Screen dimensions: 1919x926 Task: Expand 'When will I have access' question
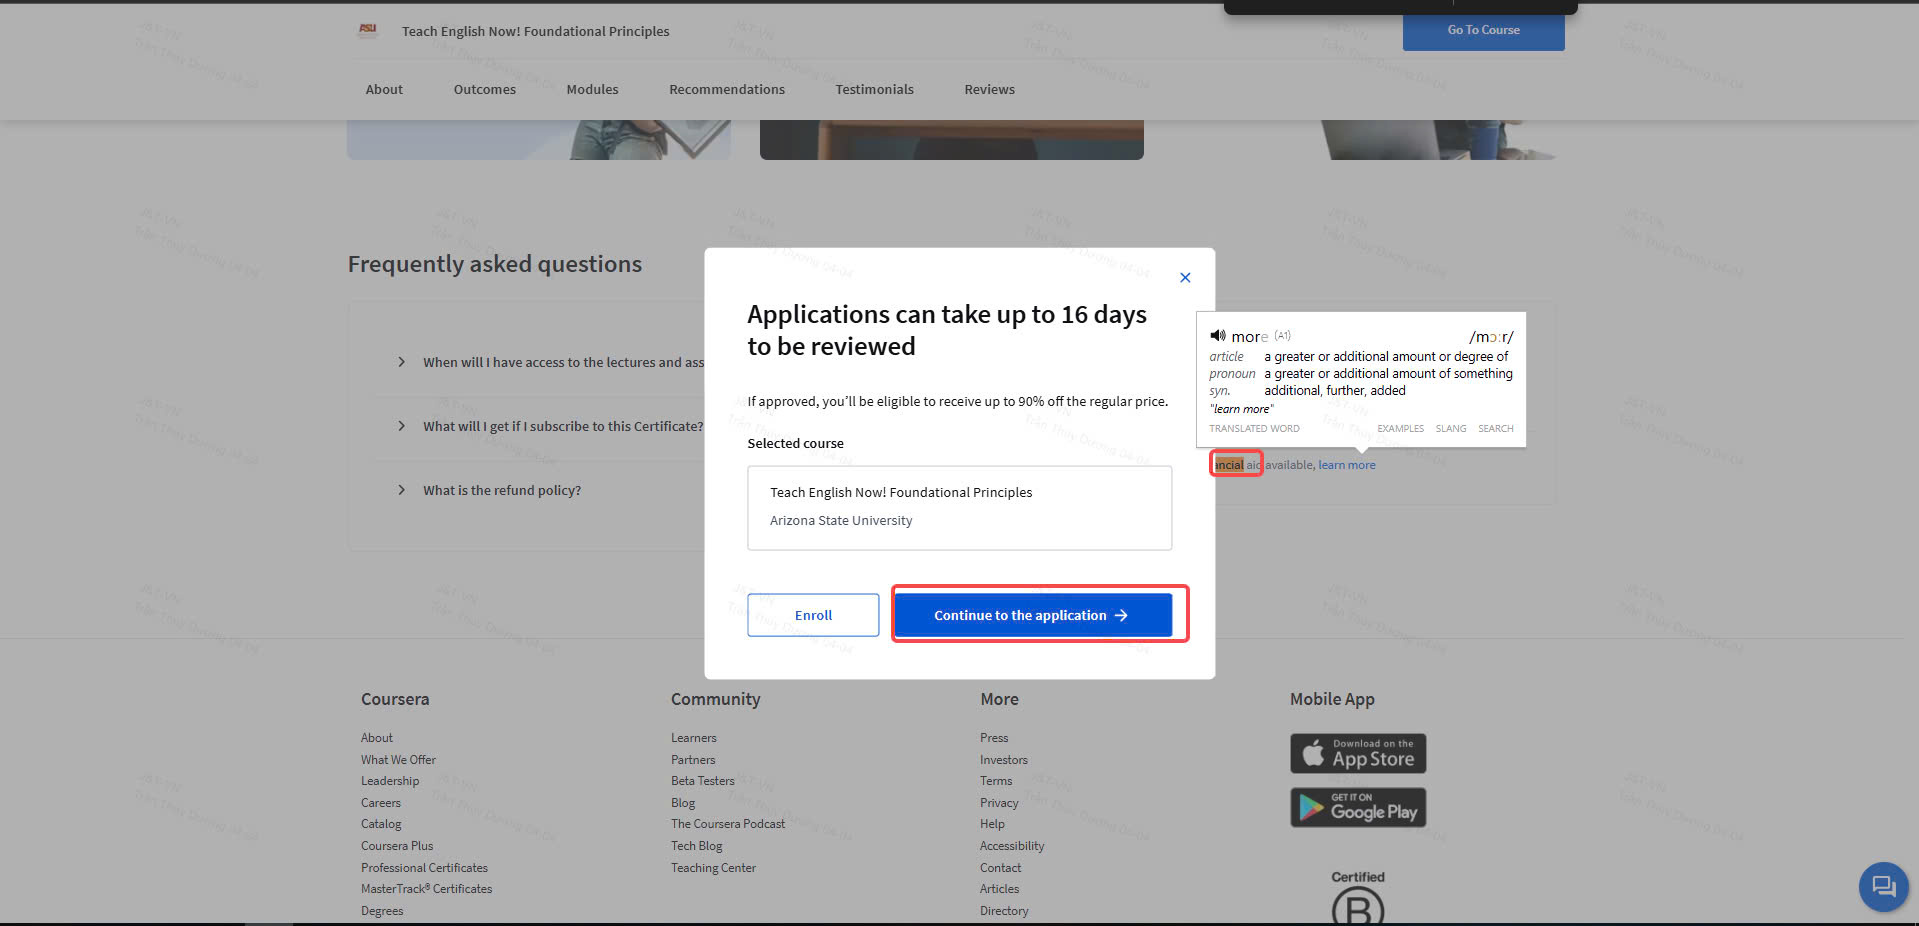402,362
